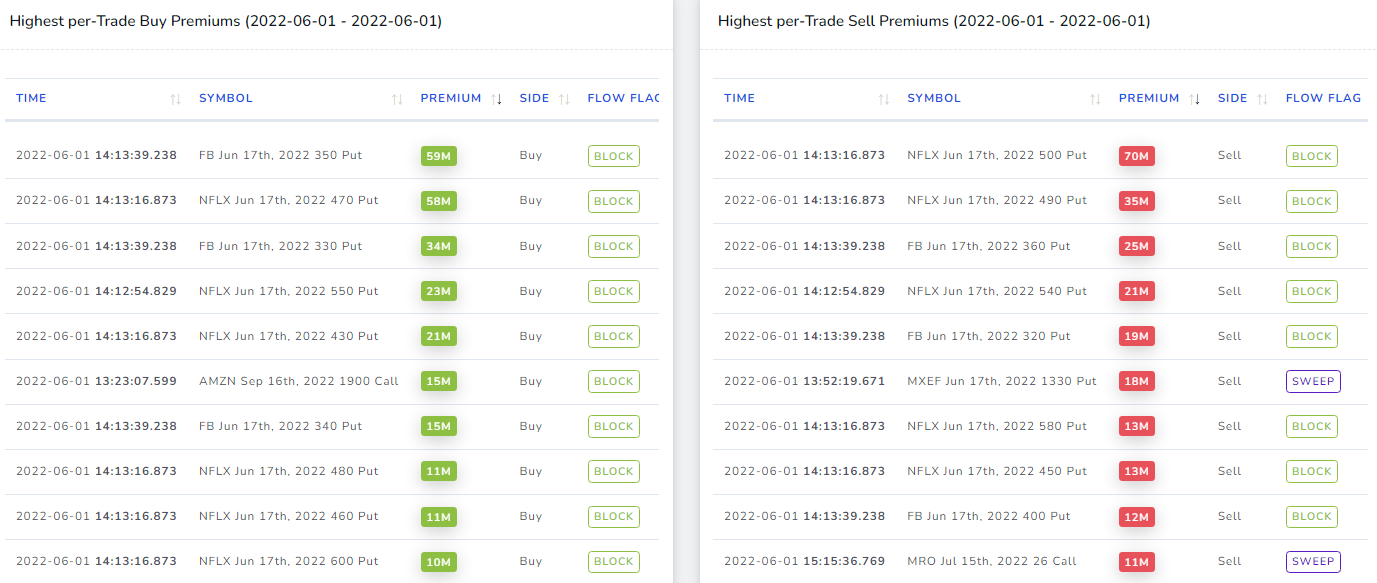Click SIDE column header in Buy Premiums table

click(535, 98)
